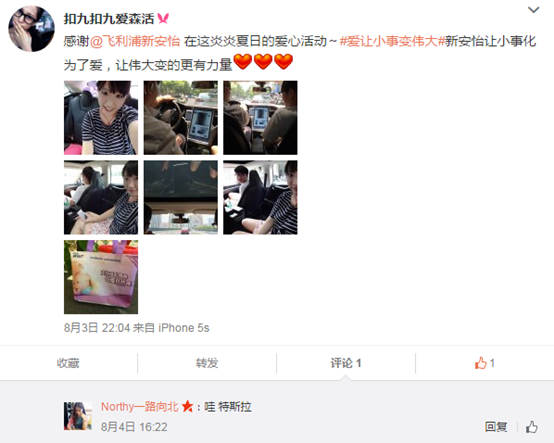Click the poster's avatar picture

pos(31,29)
